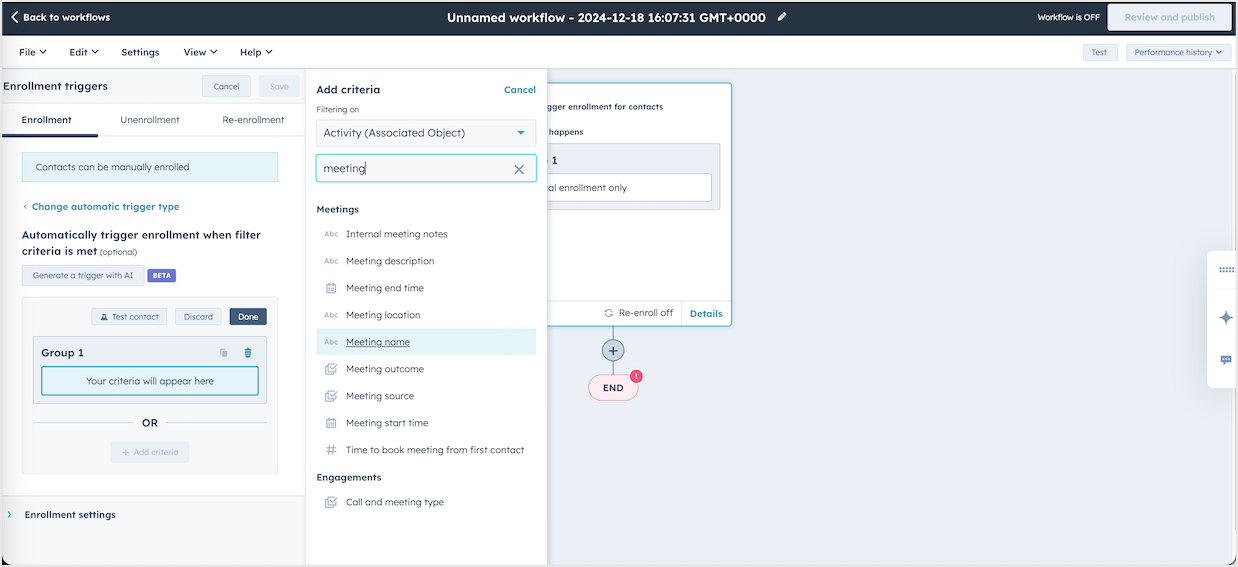Switch to the Unenrollment tab

point(150,120)
